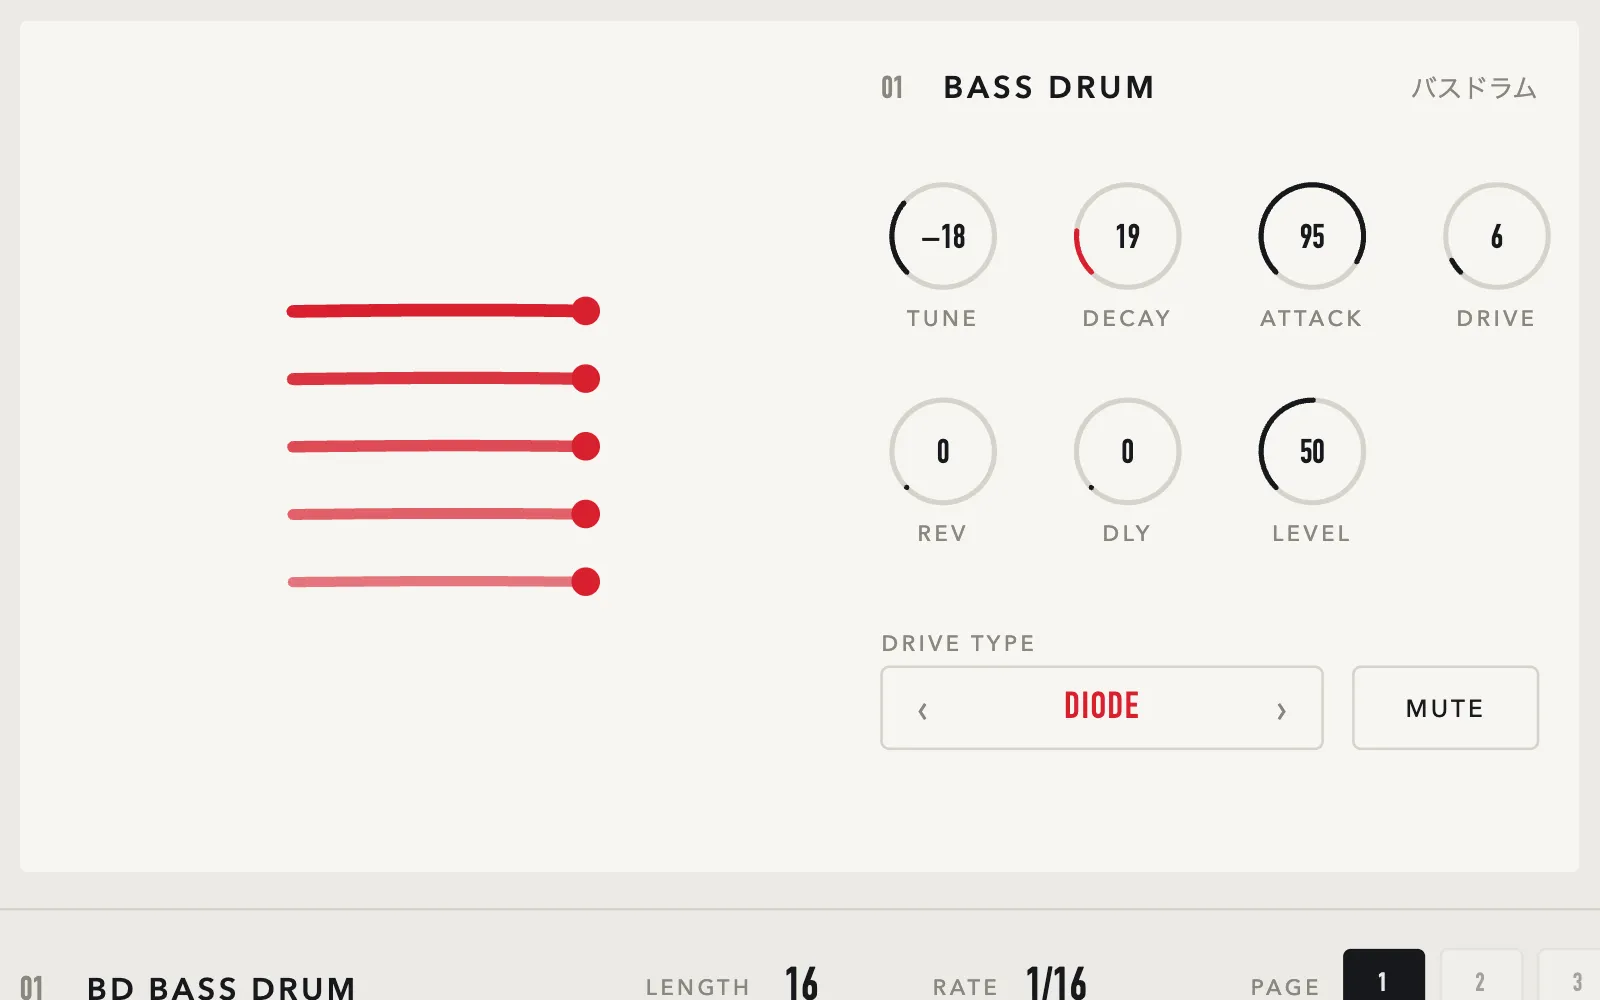Click the middle red line handle in visualizer
Image resolution: width=1600 pixels, height=1000 pixels.
(x=586, y=446)
